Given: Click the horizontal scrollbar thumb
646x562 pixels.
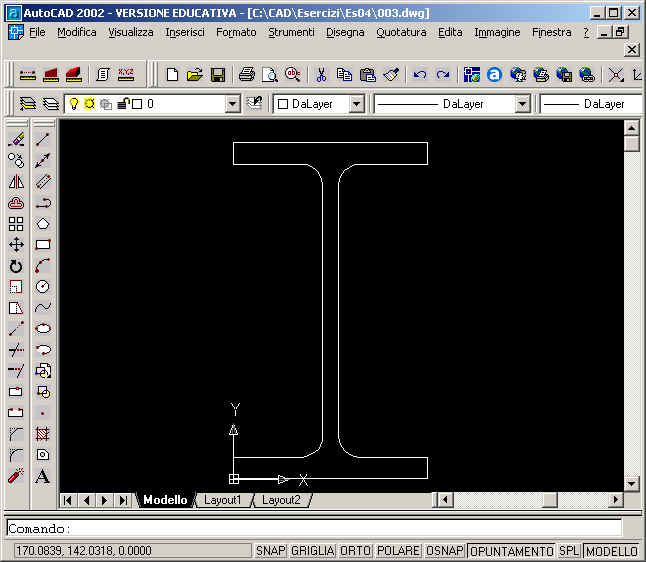Looking at the screenshot, I should click(x=550, y=500).
